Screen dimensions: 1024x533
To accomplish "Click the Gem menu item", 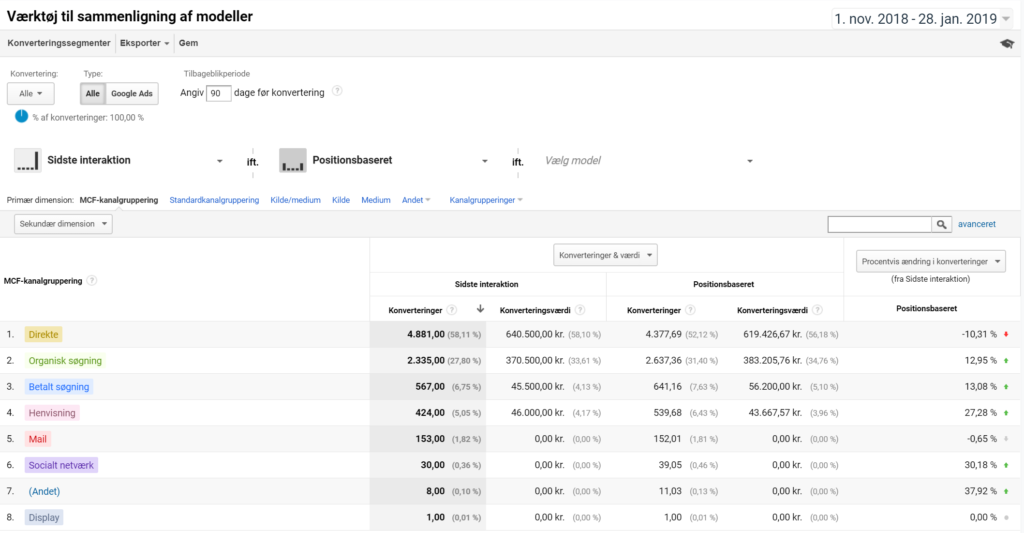I will click(x=188, y=43).
